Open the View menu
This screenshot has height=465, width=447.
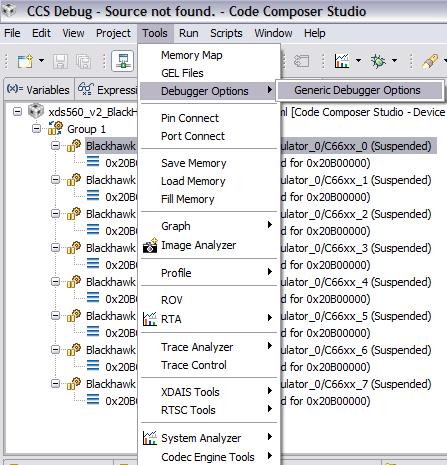point(73,33)
